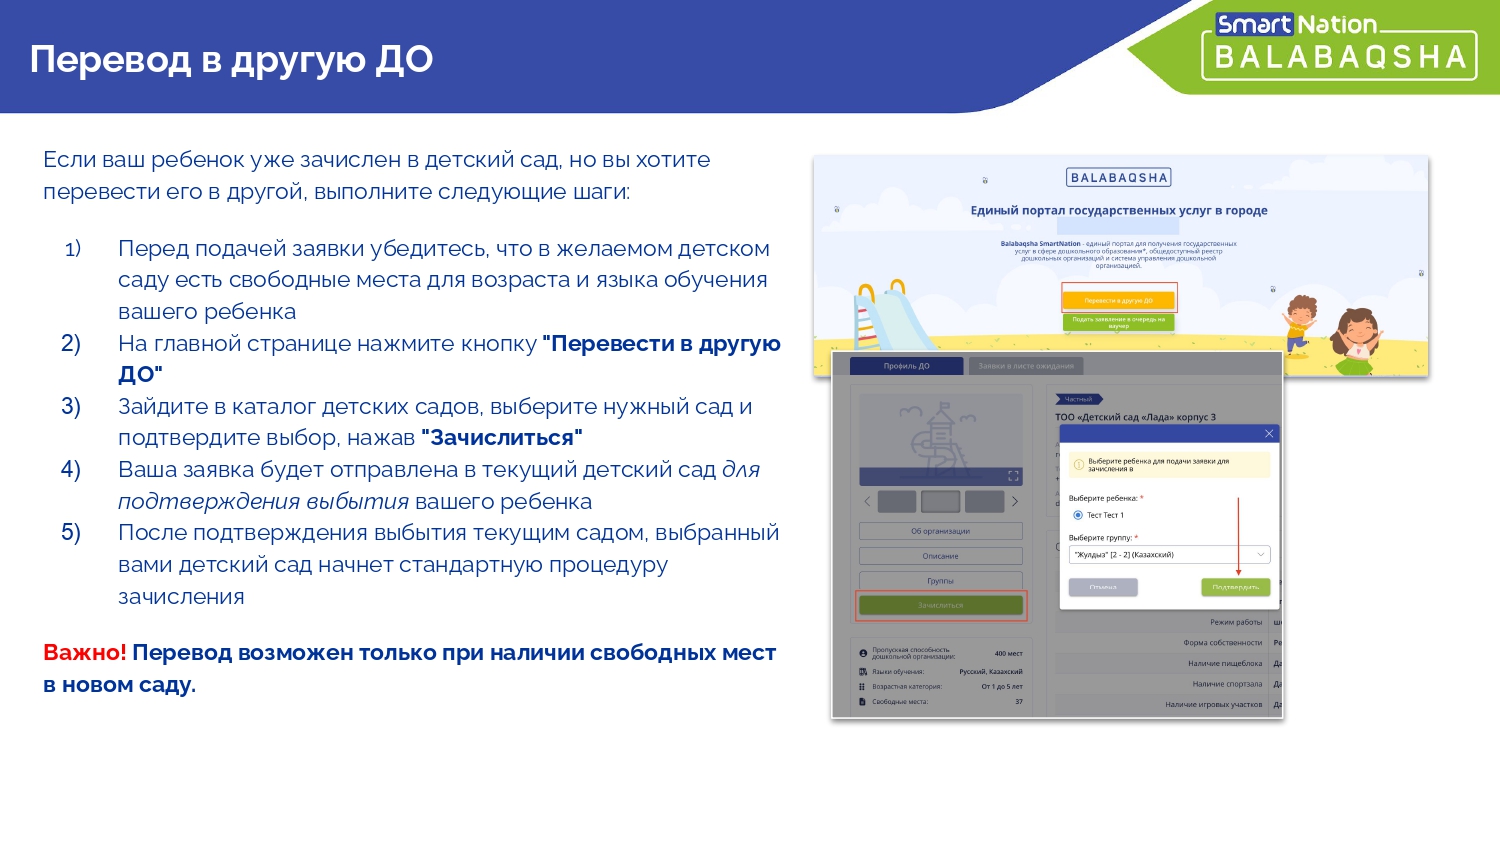The image size is (1500, 844).
Task: Open the "Об организации" section
Action: click(940, 531)
